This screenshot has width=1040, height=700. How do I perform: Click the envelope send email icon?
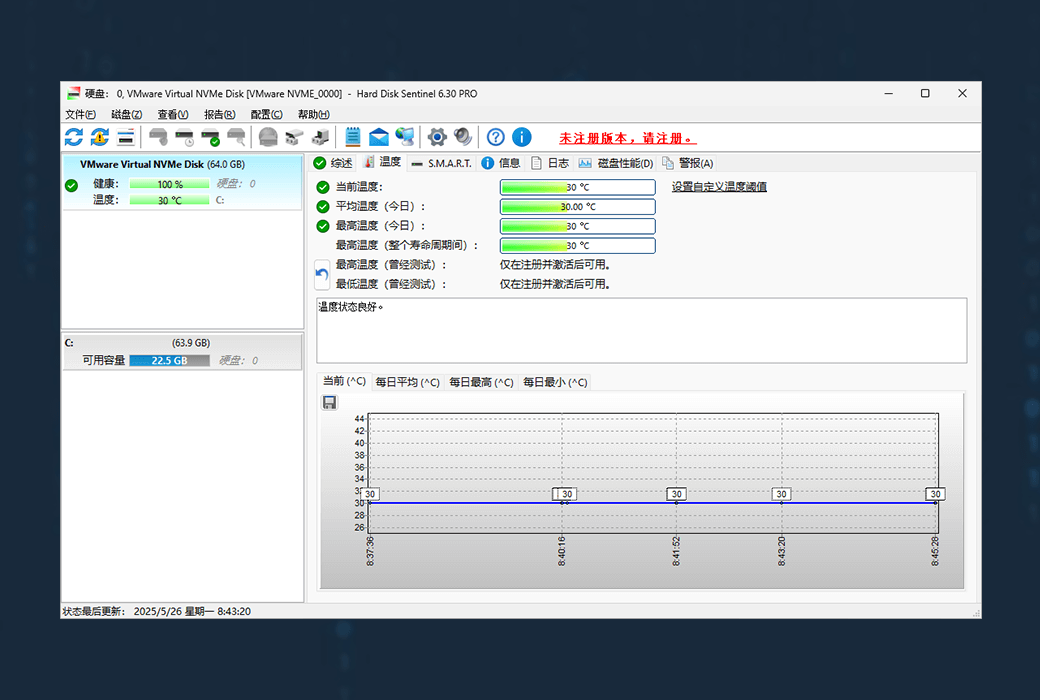click(x=379, y=137)
